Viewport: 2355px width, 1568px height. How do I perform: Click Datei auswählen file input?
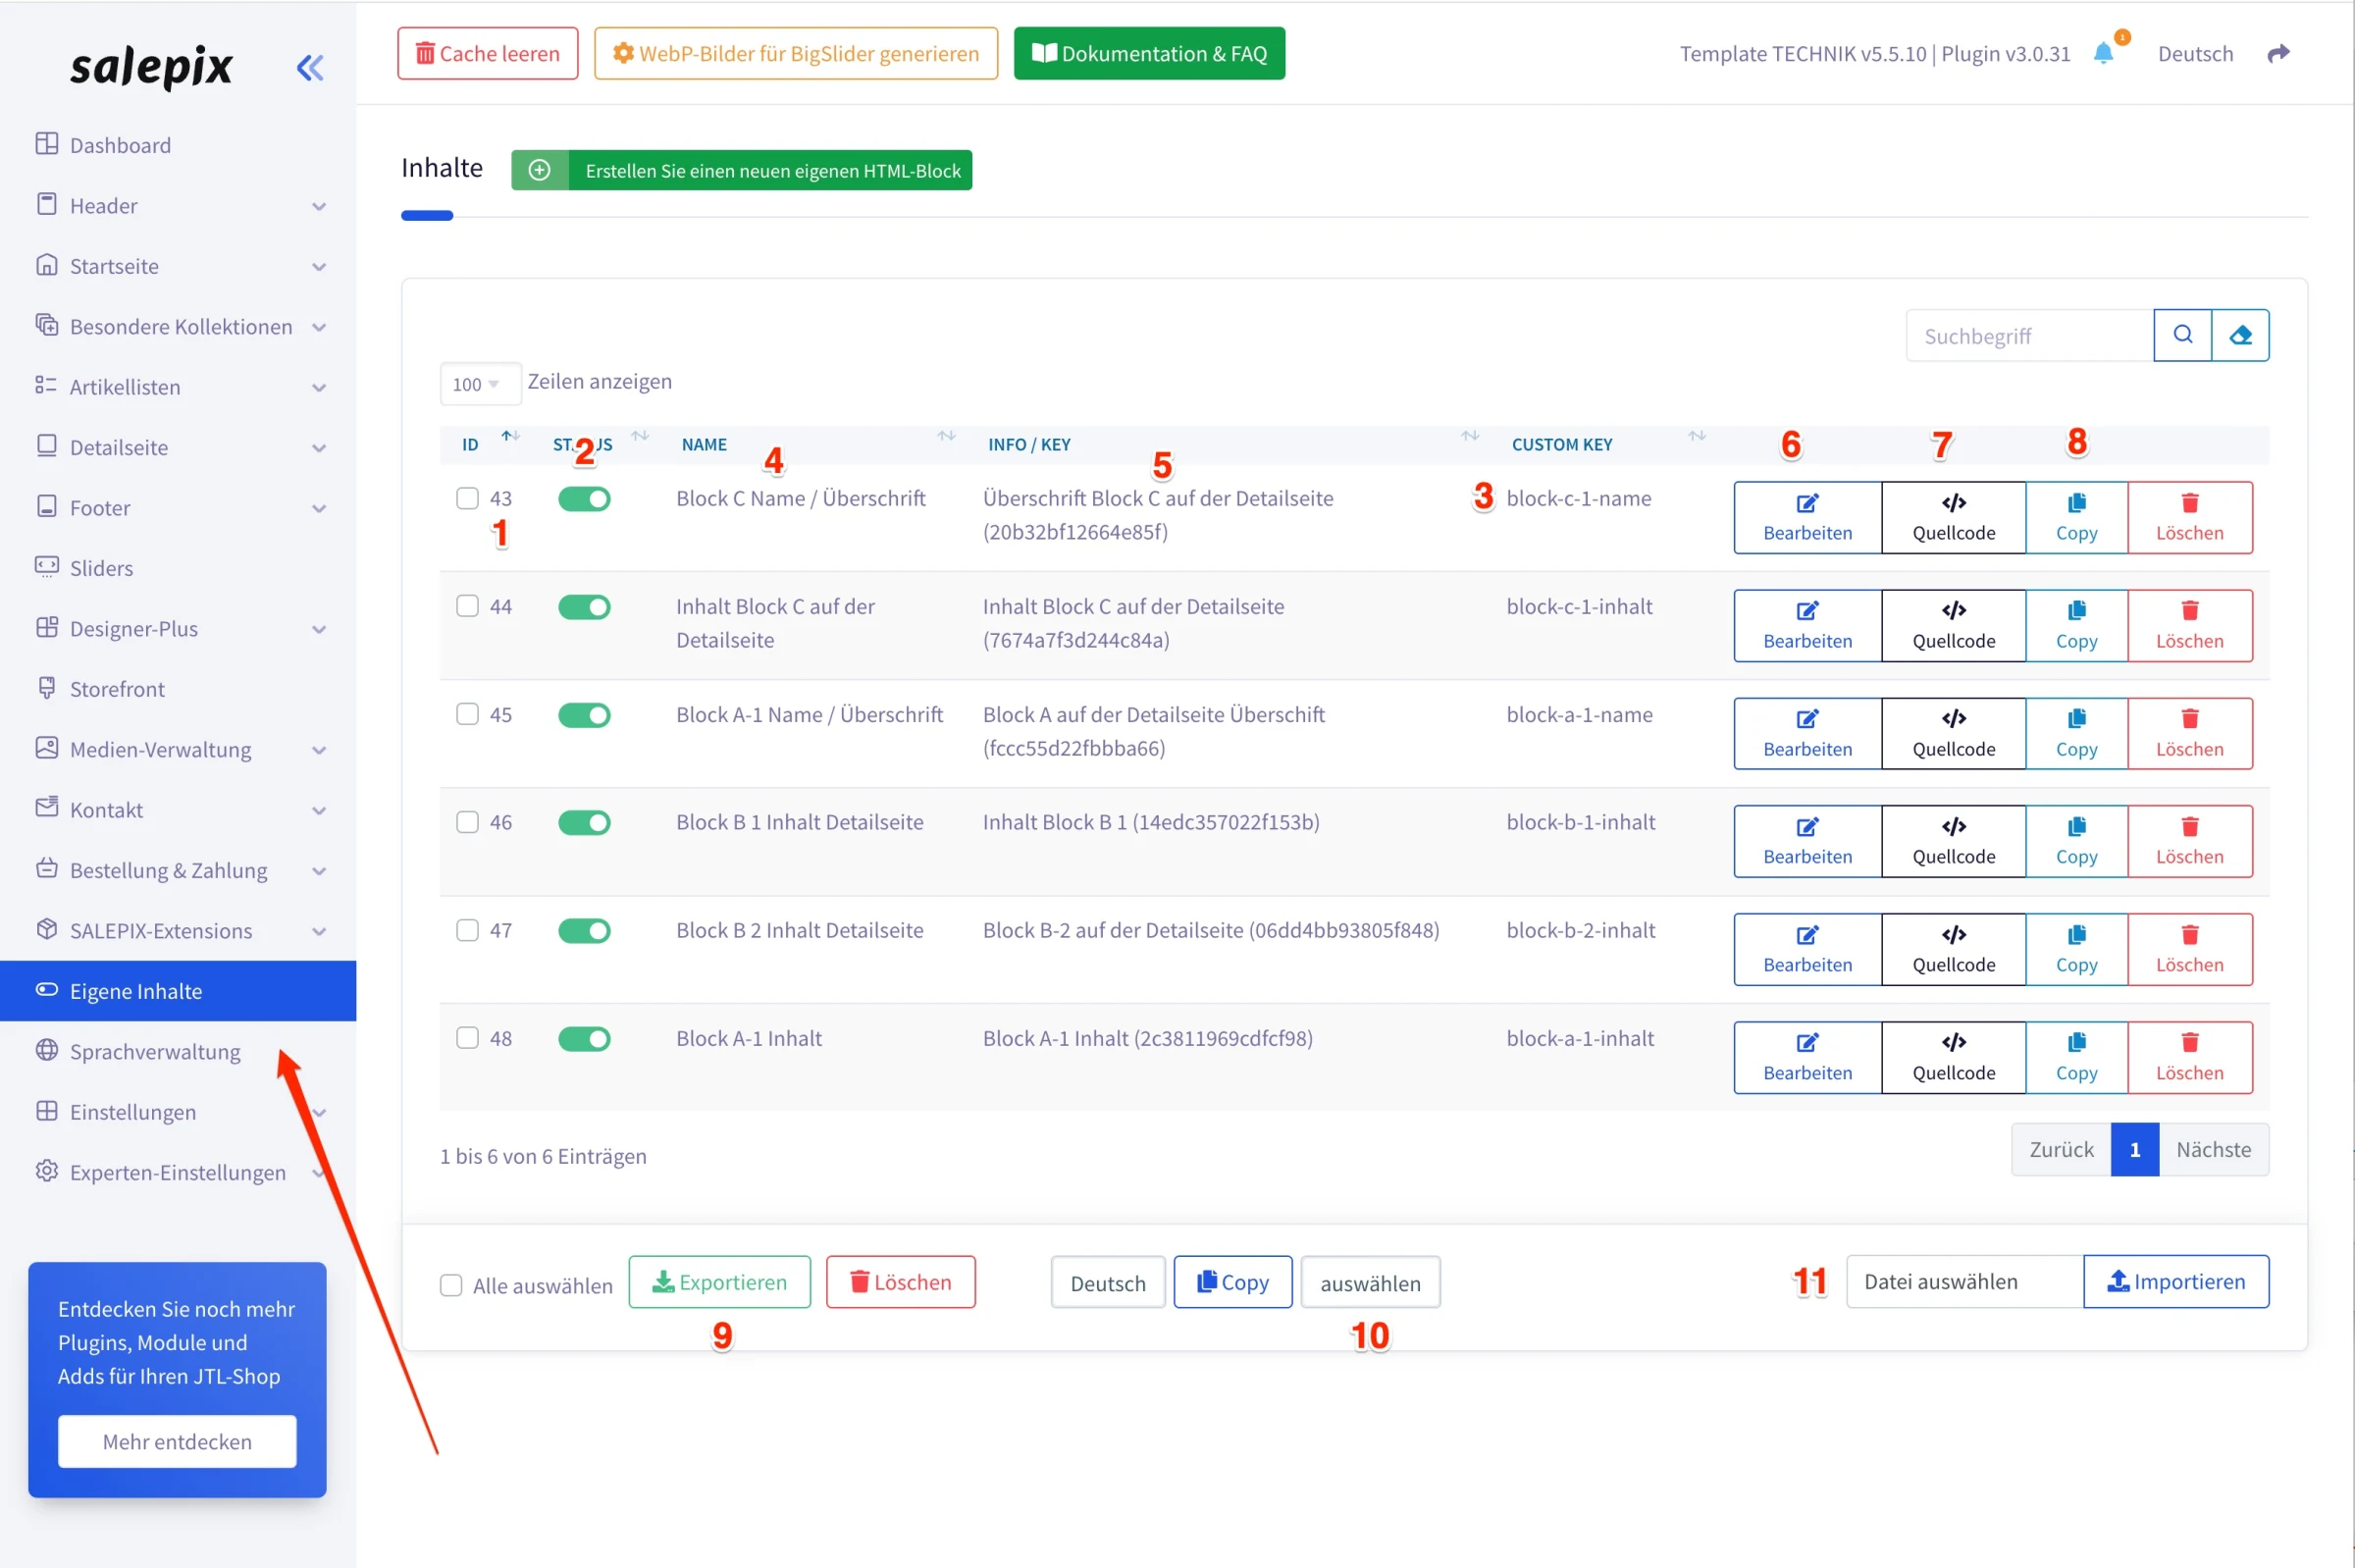(x=1965, y=1282)
